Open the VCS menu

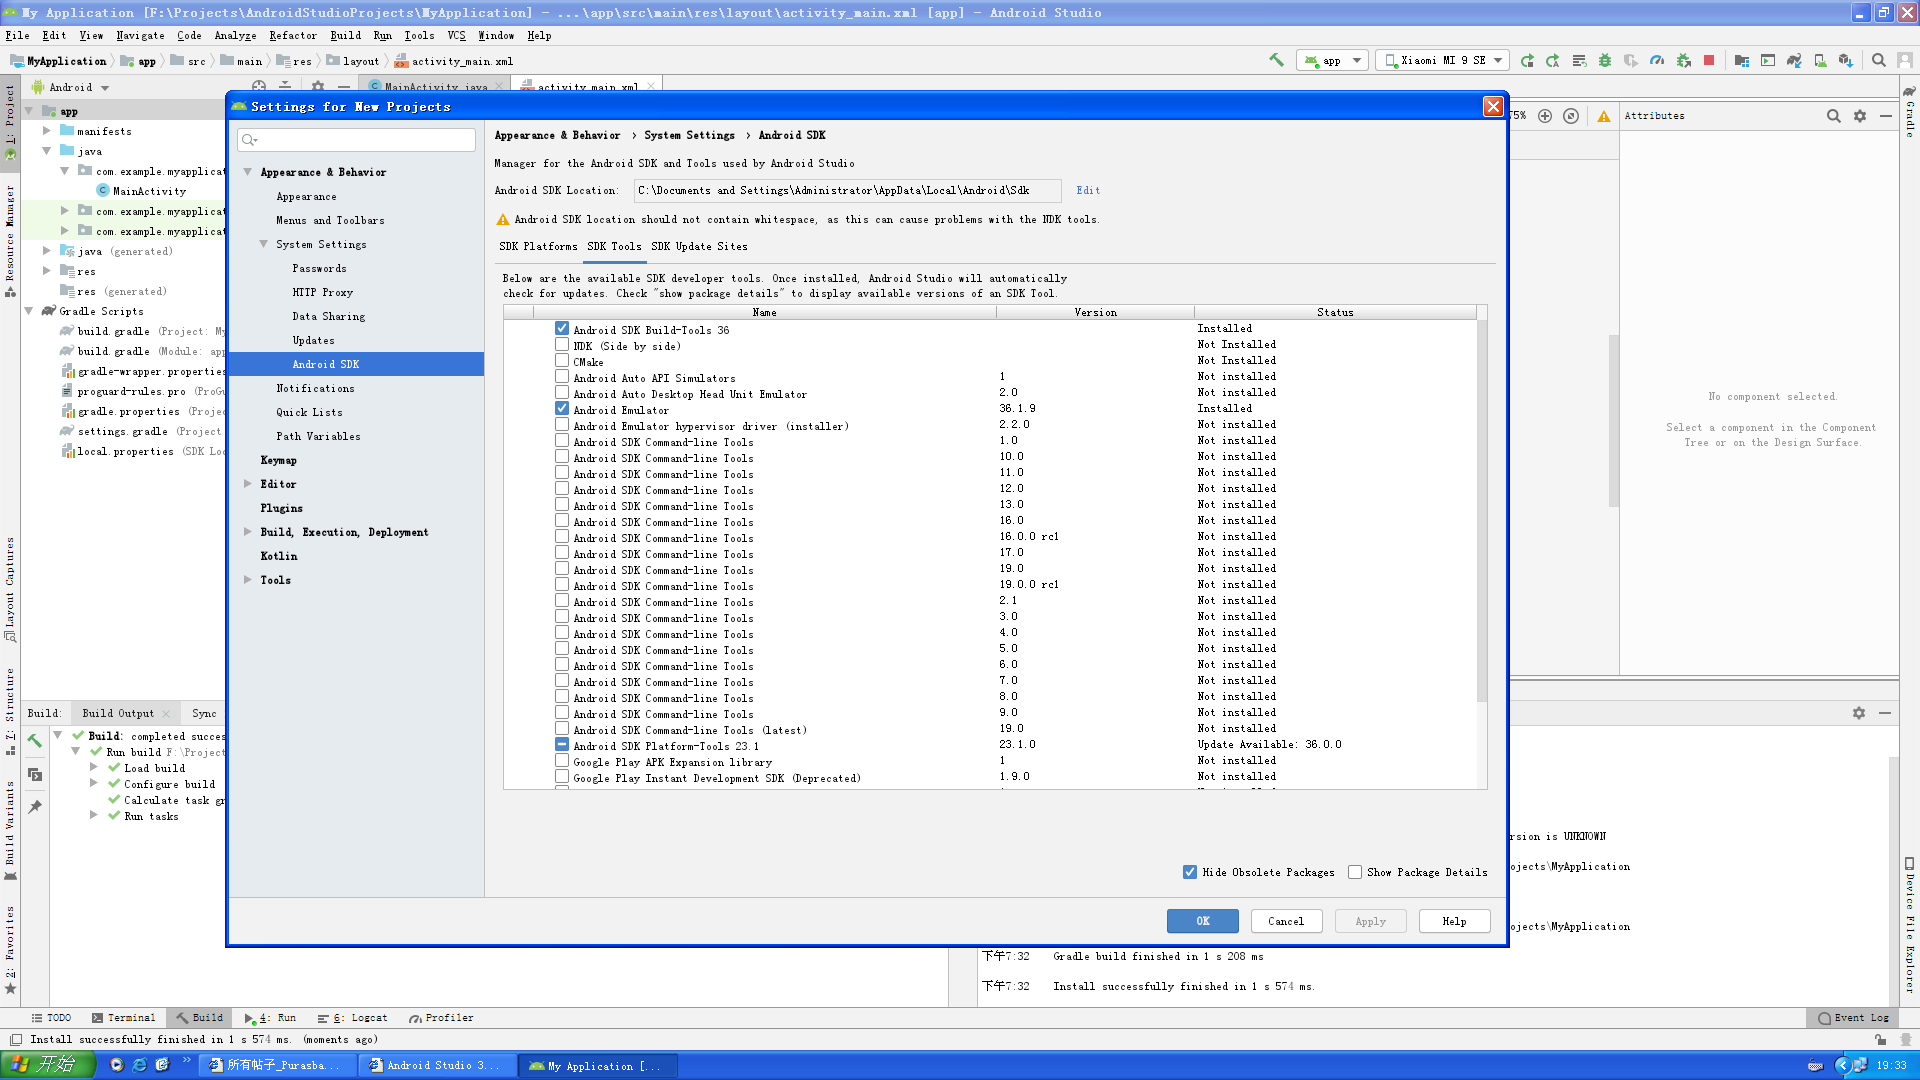456,35
